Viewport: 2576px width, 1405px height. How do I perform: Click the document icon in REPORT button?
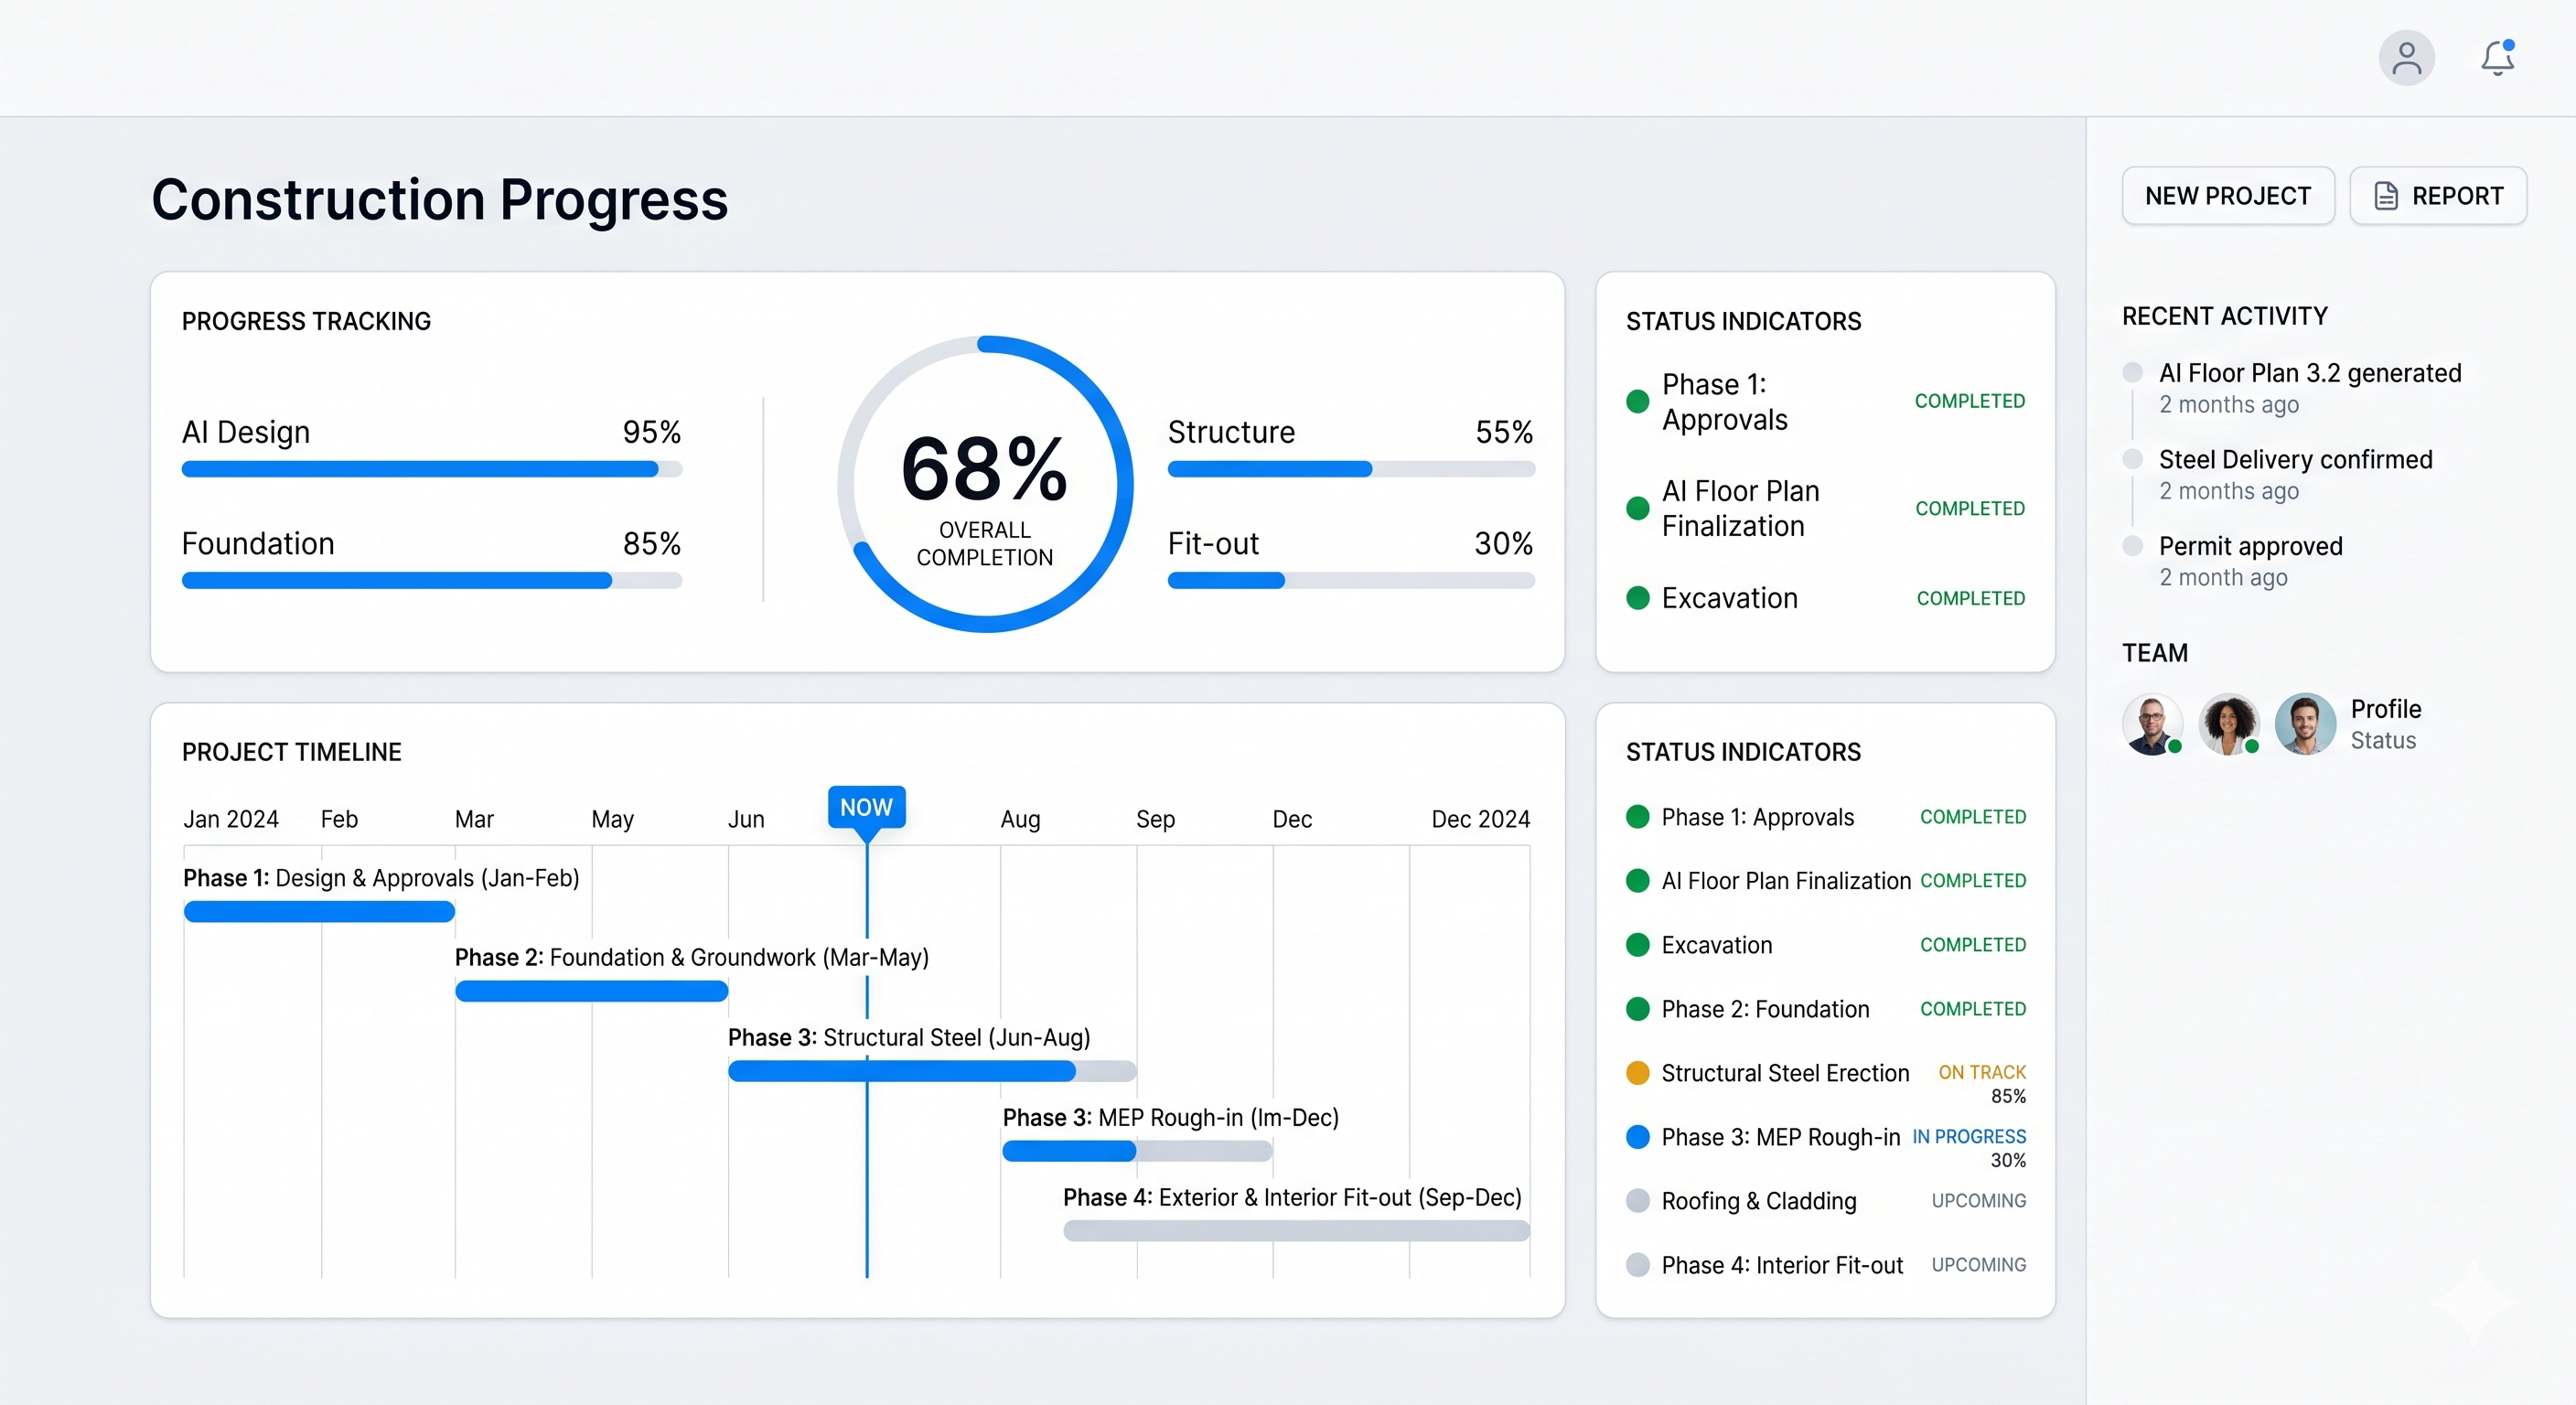point(2386,196)
